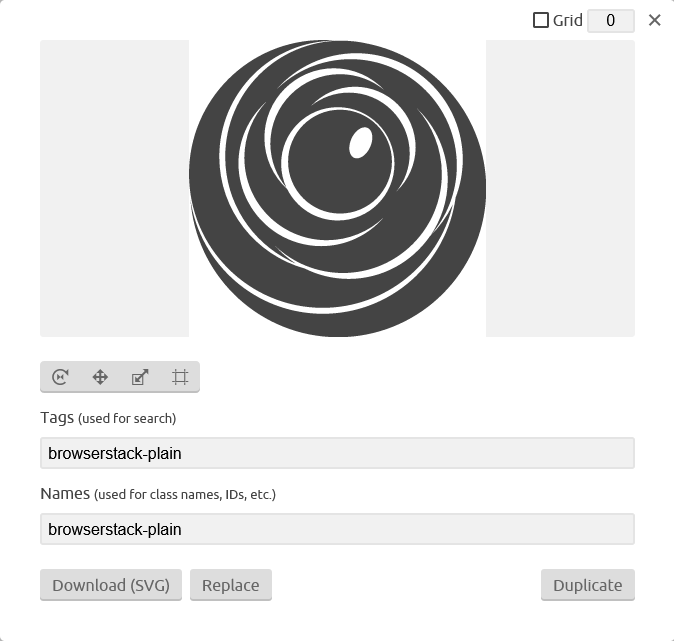Screen dimensions: 674x641
Task: Click the right gray preview margin
Action: (560, 188)
